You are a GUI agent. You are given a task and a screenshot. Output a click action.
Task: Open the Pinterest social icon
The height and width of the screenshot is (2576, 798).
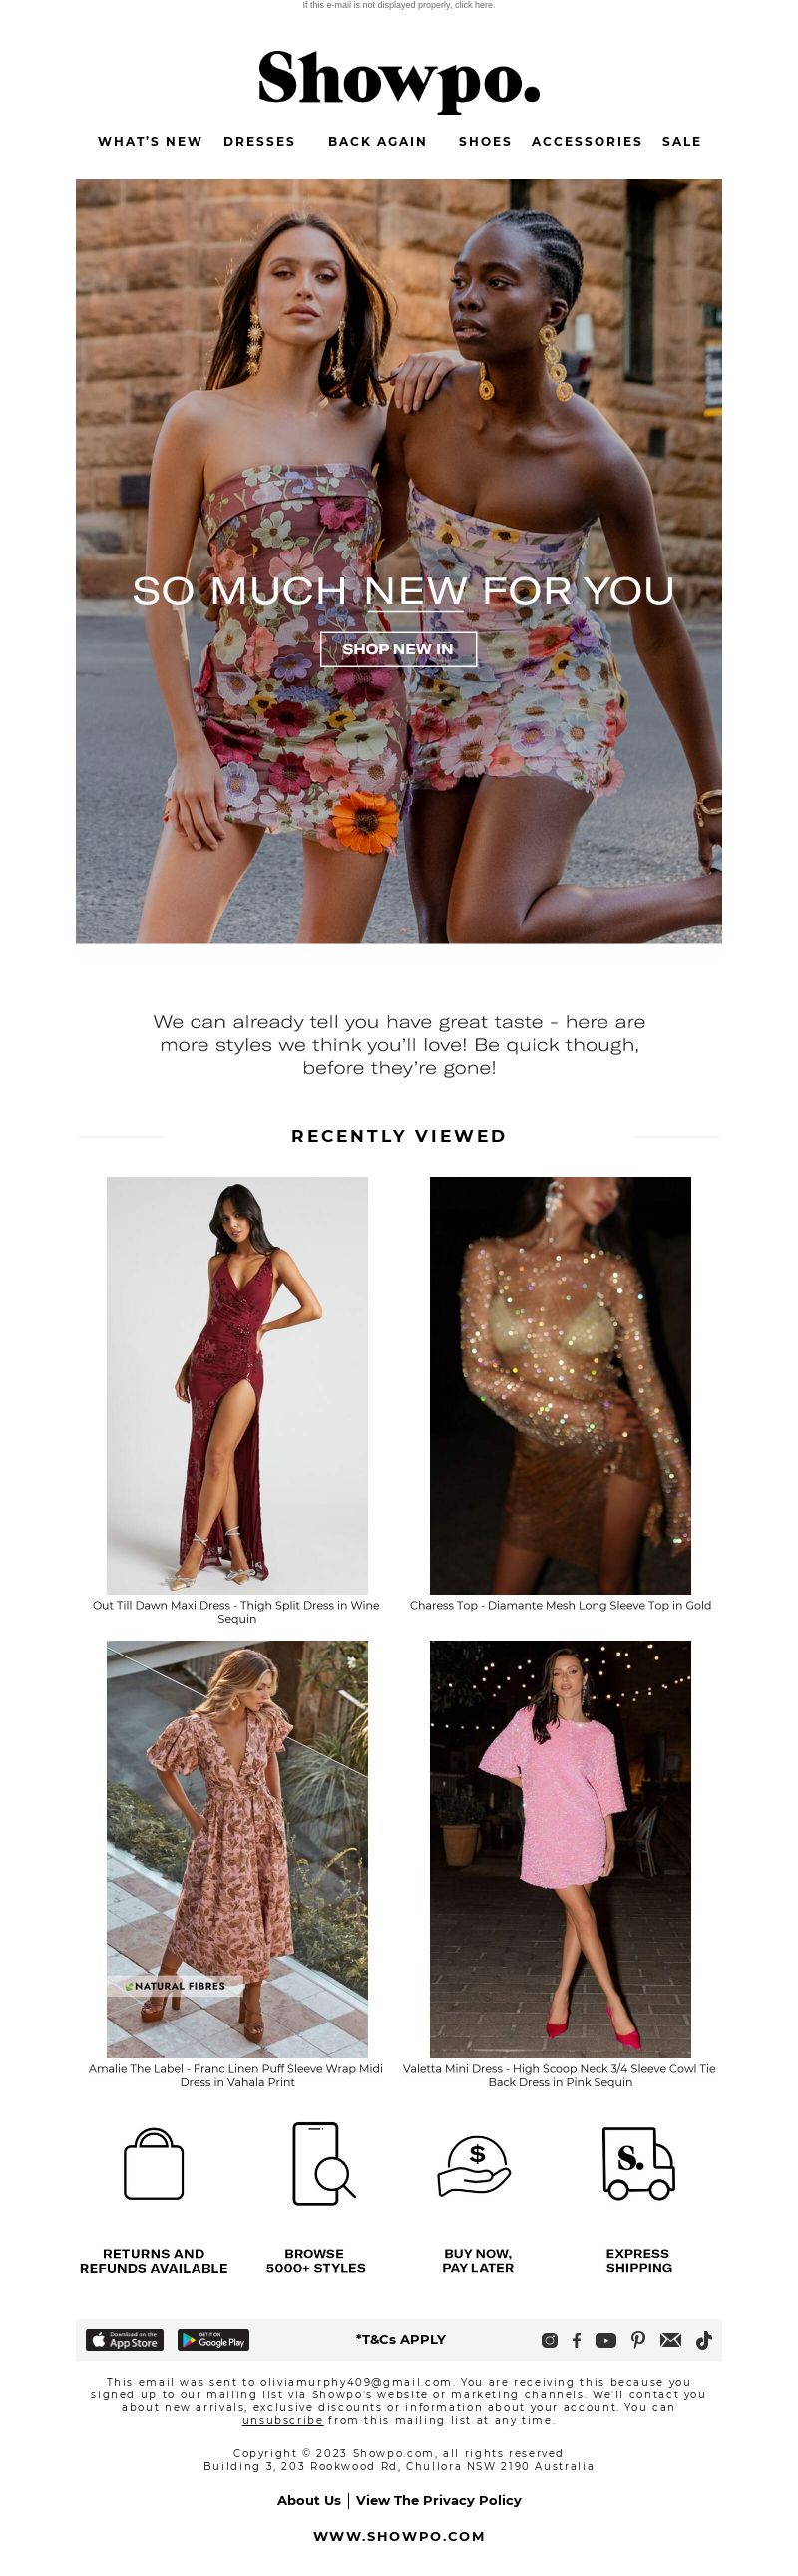click(x=638, y=2340)
